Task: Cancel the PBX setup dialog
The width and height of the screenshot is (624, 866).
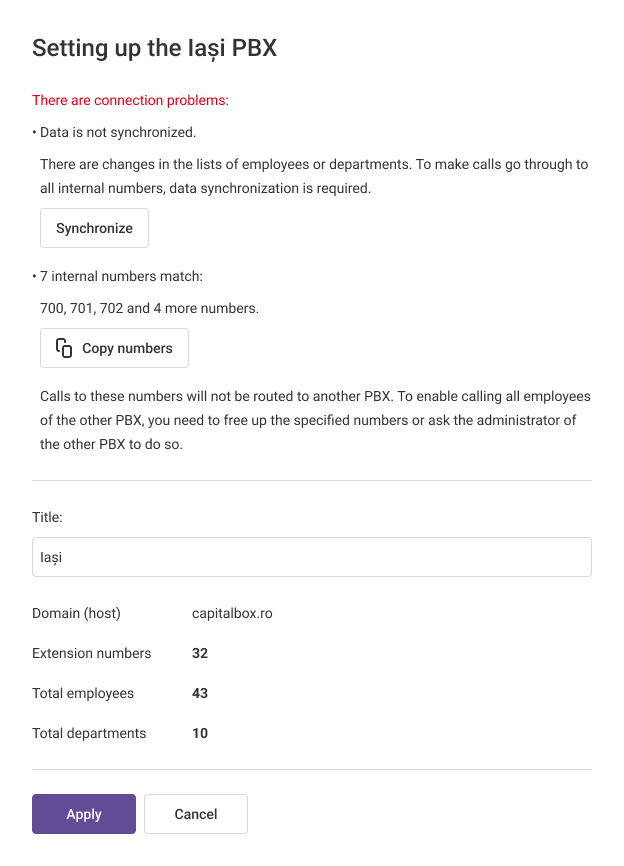Action: (196, 814)
